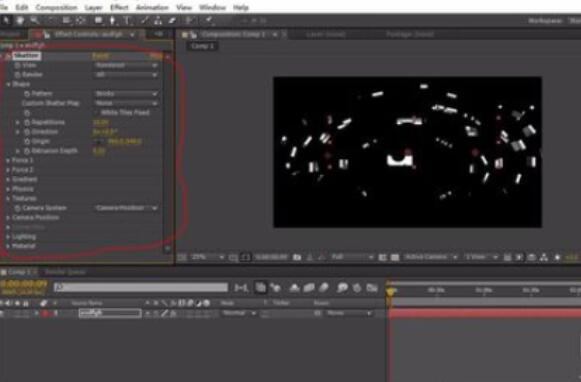Open the Camera System dropdown

(126, 208)
